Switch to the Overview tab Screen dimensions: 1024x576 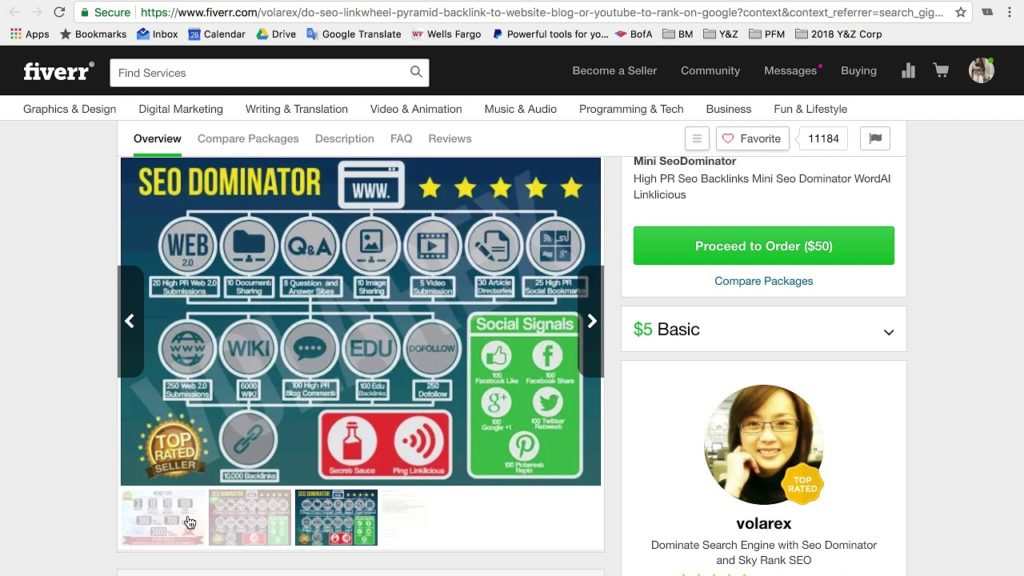tap(157, 138)
